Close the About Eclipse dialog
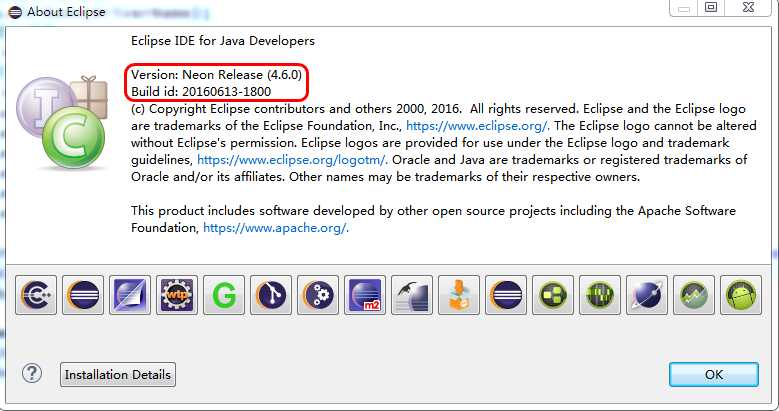Image resolution: width=779 pixels, height=411 pixels. [748, 7]
